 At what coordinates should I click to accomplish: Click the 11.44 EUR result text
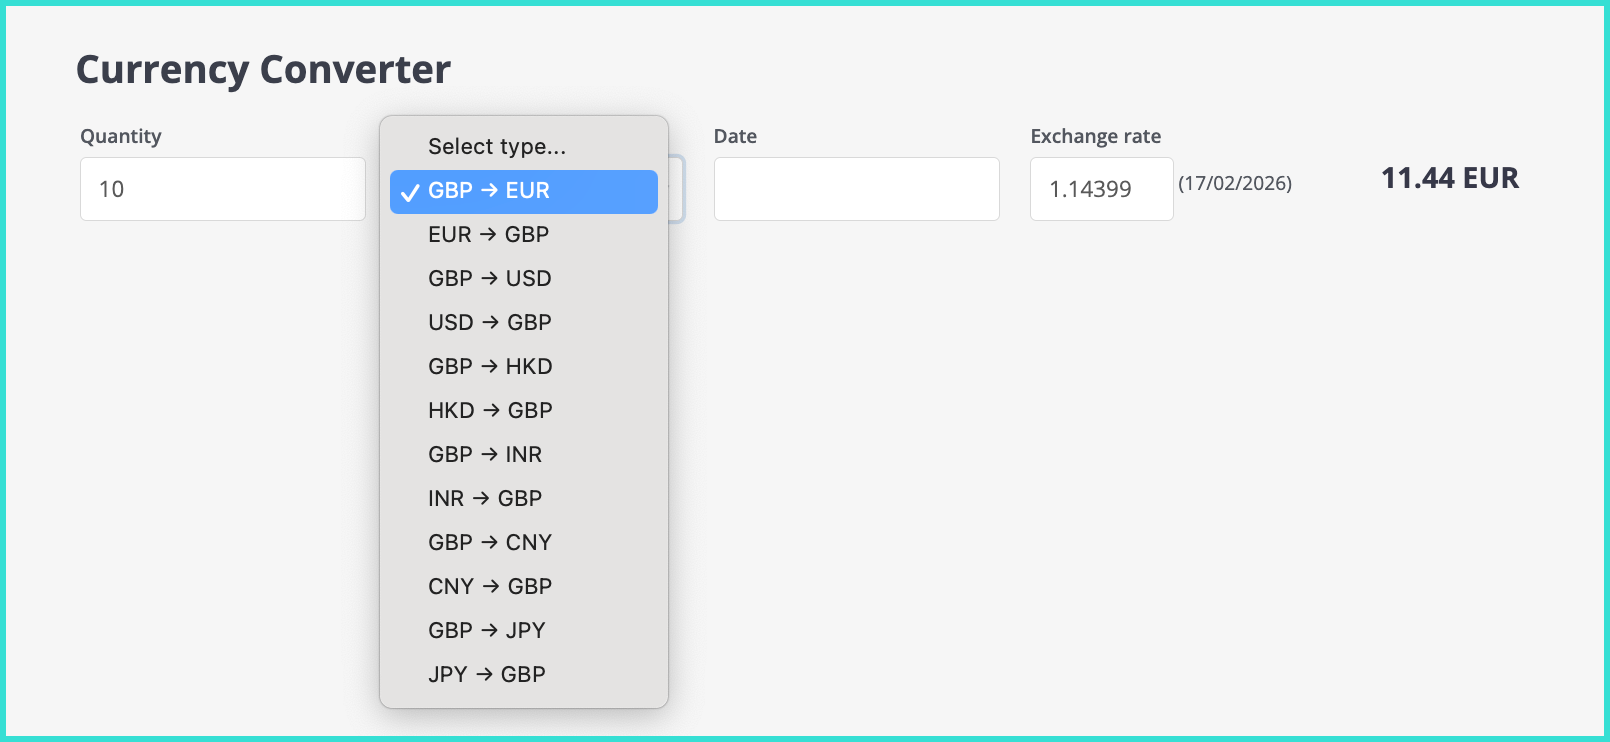pyautogui.click(x=1449, y=178)
